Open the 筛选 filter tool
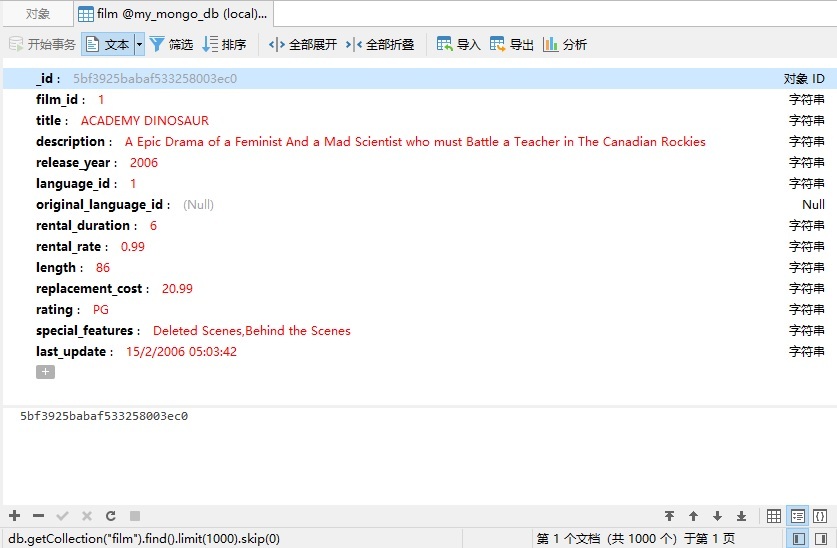Viewport: 837px width, 548px height. [171, 44]
